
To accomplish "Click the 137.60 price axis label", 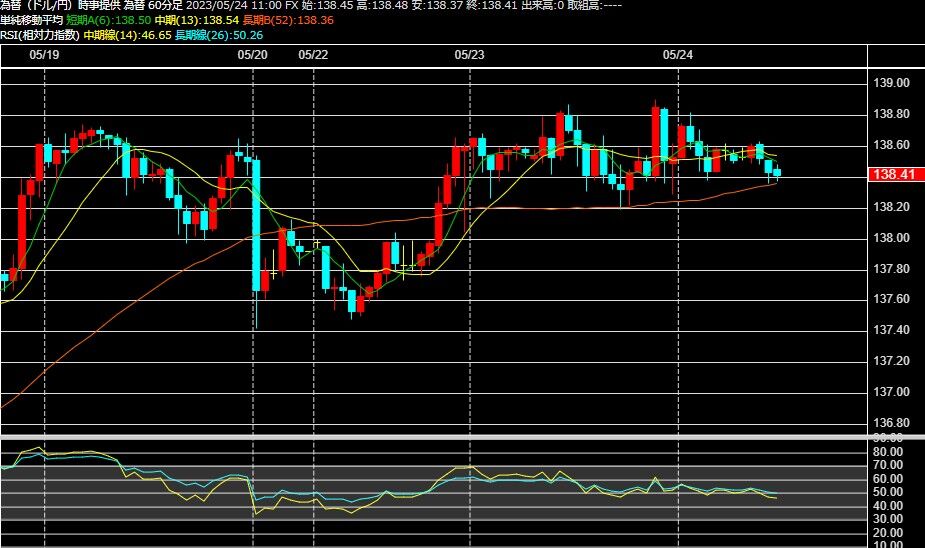I will 891,298.
